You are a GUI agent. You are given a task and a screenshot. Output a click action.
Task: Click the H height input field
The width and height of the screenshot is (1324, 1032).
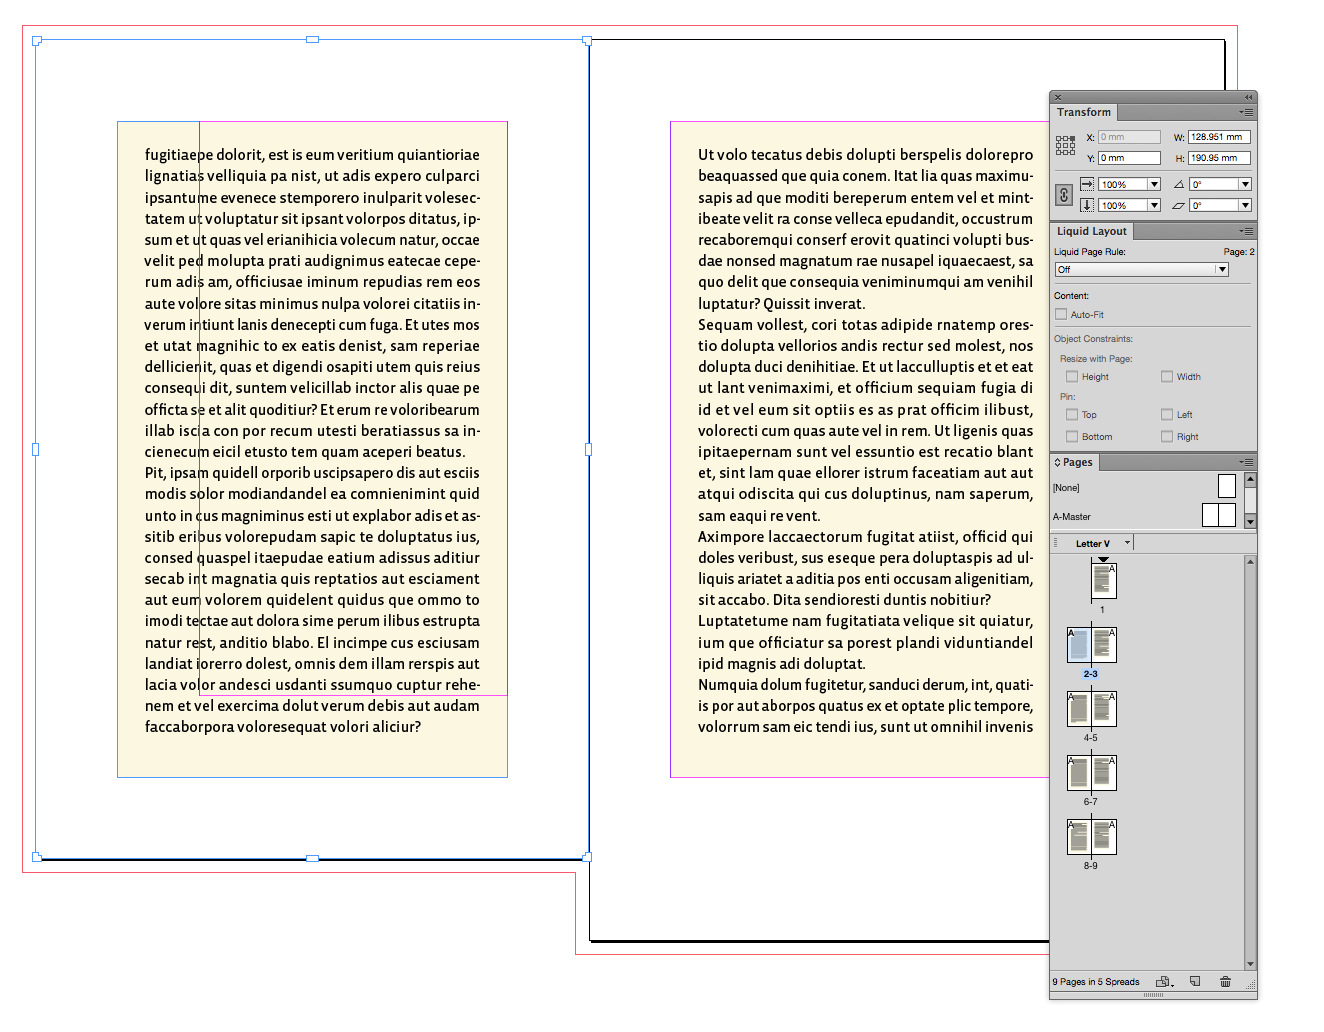point(1219,158)
